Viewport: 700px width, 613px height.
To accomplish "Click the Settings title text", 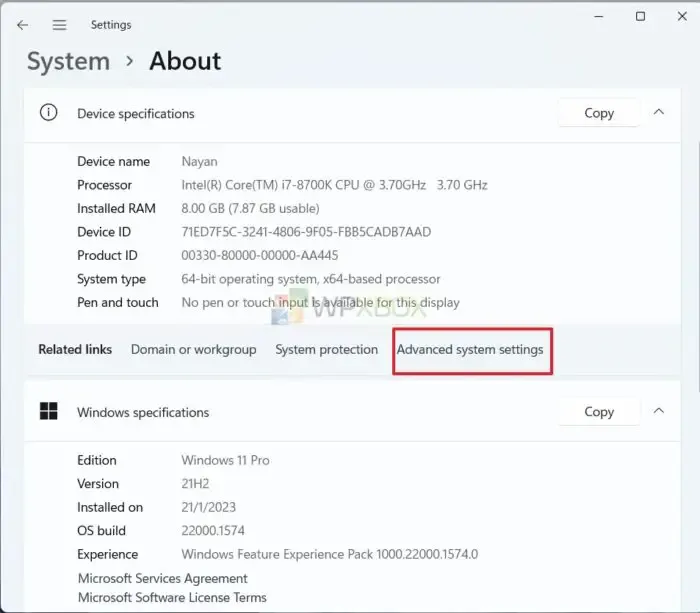I will tap(111, 25).
